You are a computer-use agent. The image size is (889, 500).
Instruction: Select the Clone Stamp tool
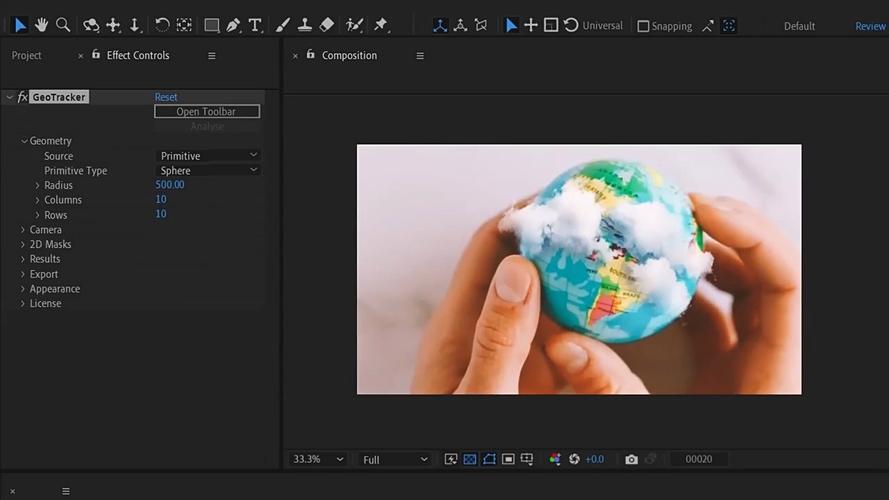[304, 25]
